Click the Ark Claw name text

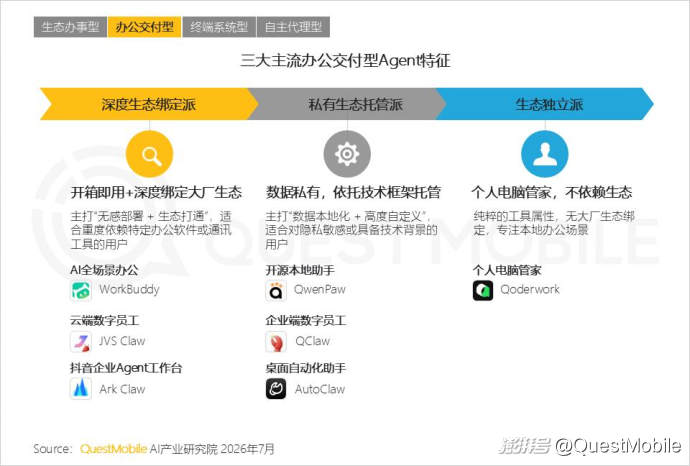click(x=122, y=389)
